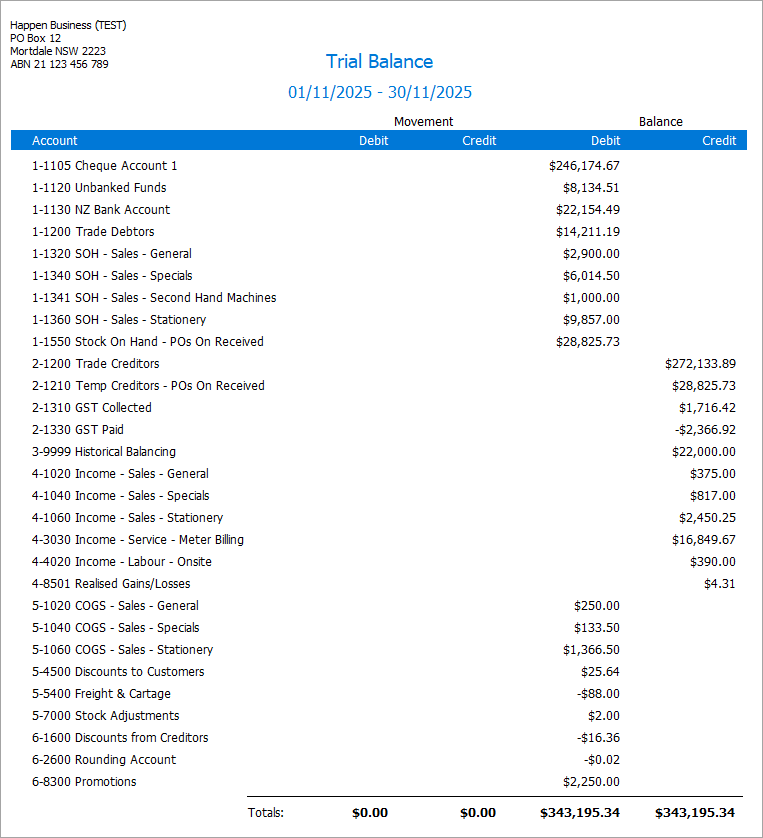The width and height of the screenshot is (763, 838).
Task: Click the Account column header
Action: [54, 141]
